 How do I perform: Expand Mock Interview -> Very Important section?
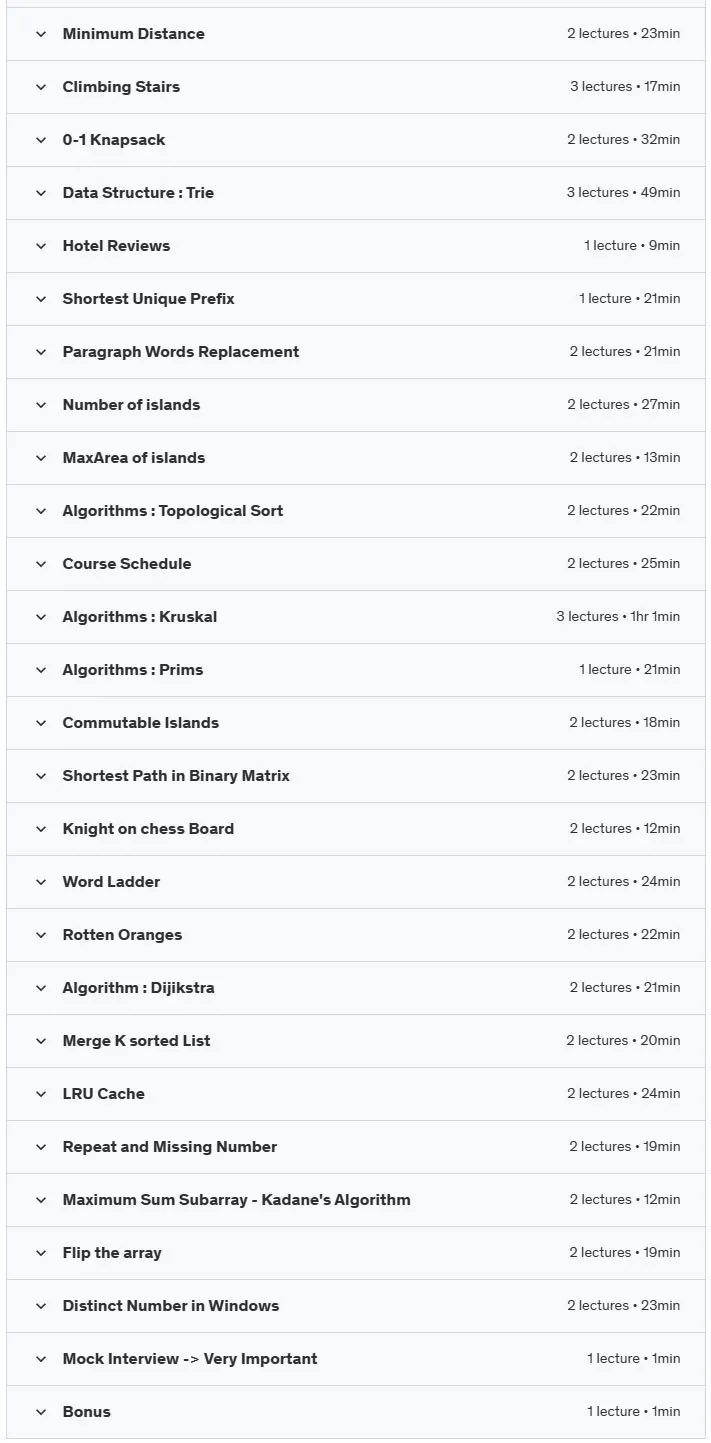[355, 1359]
